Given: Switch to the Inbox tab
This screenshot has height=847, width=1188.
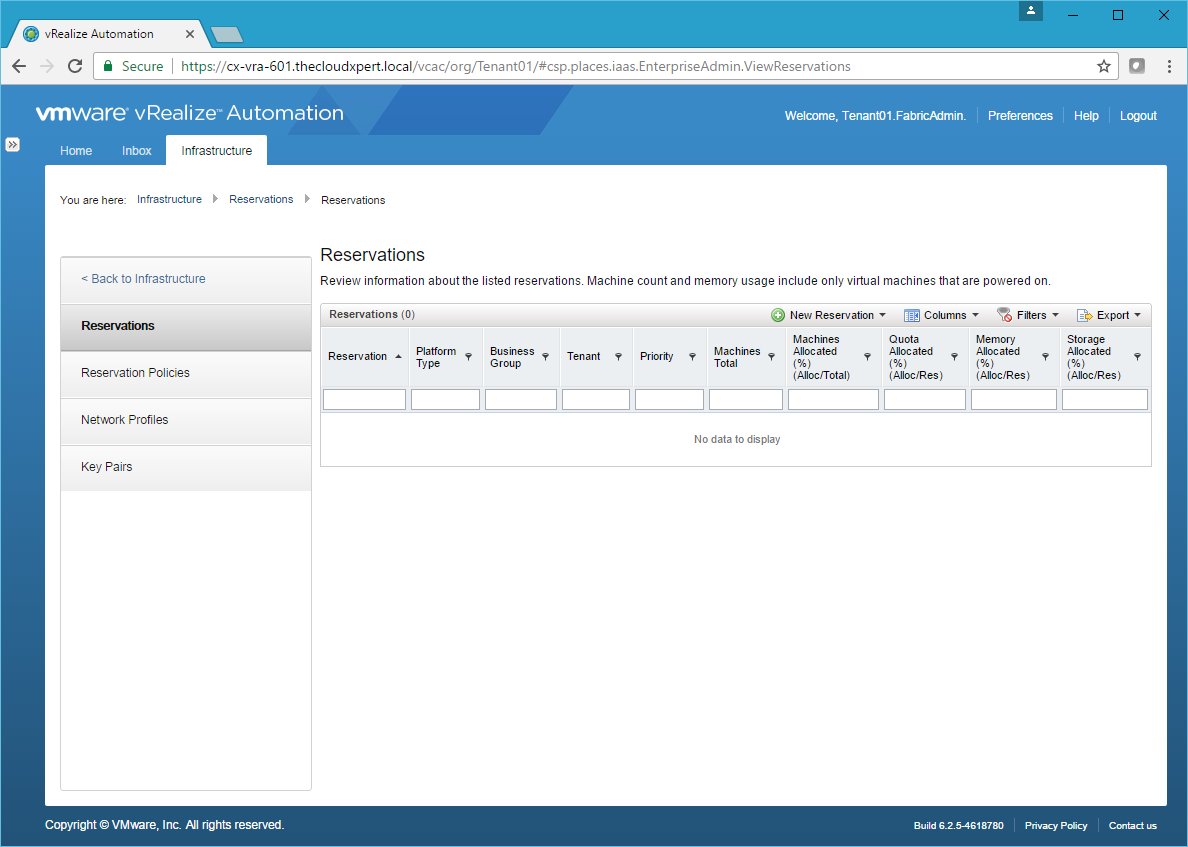Looking at the screenshot, I should [x=137, y=151].
